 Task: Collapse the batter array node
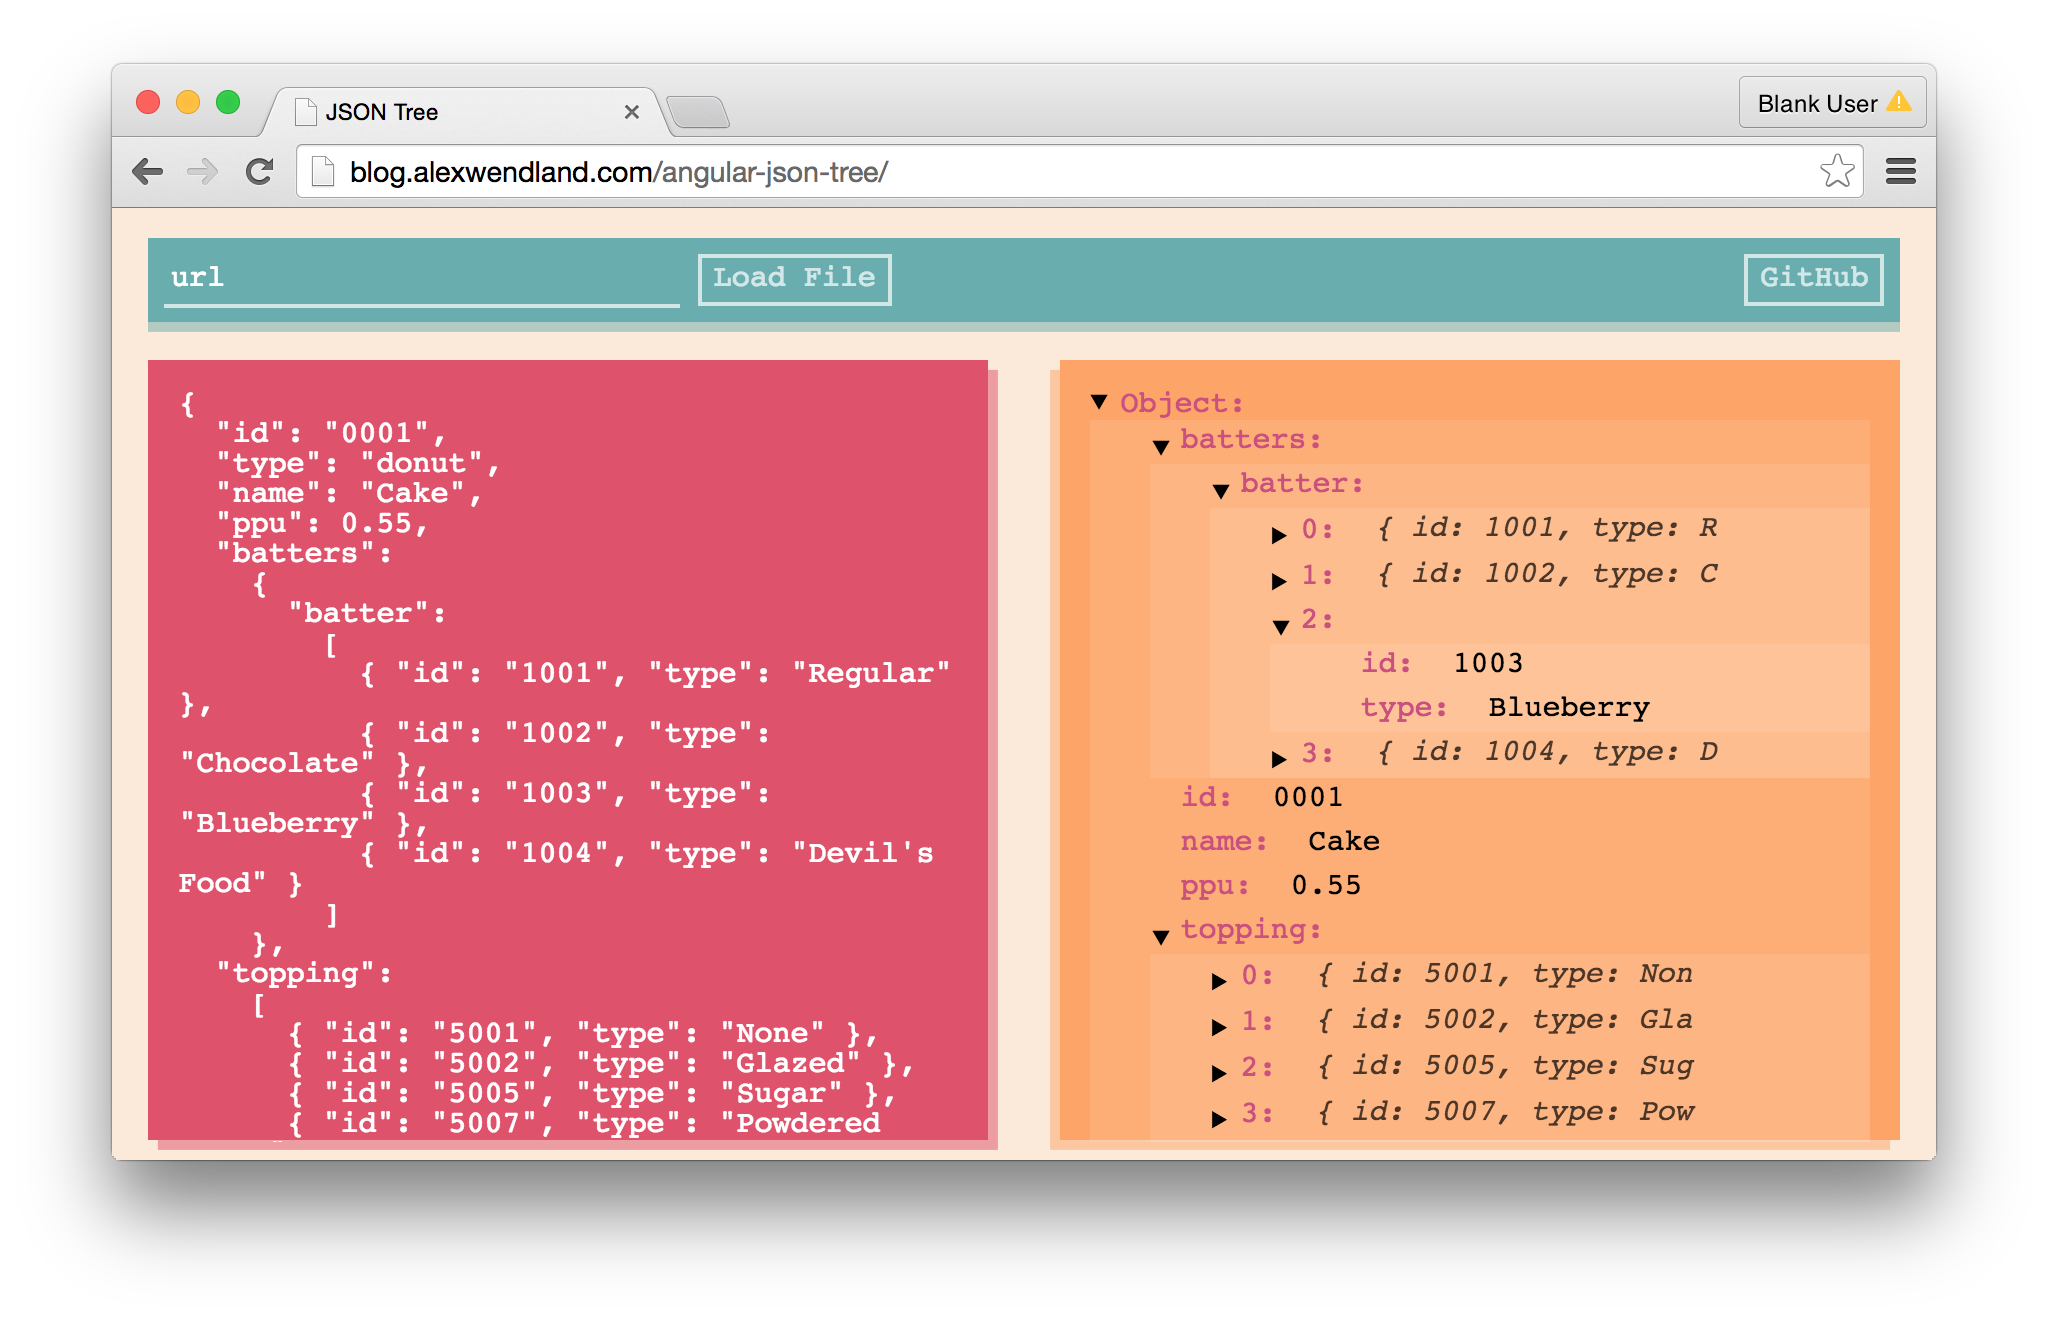click(1221, 490)
